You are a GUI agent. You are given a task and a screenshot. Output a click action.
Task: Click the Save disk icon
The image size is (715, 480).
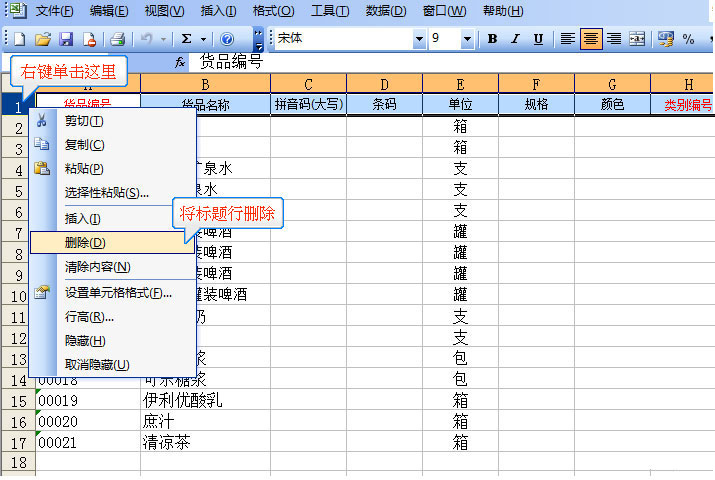[x=66, y=39]
